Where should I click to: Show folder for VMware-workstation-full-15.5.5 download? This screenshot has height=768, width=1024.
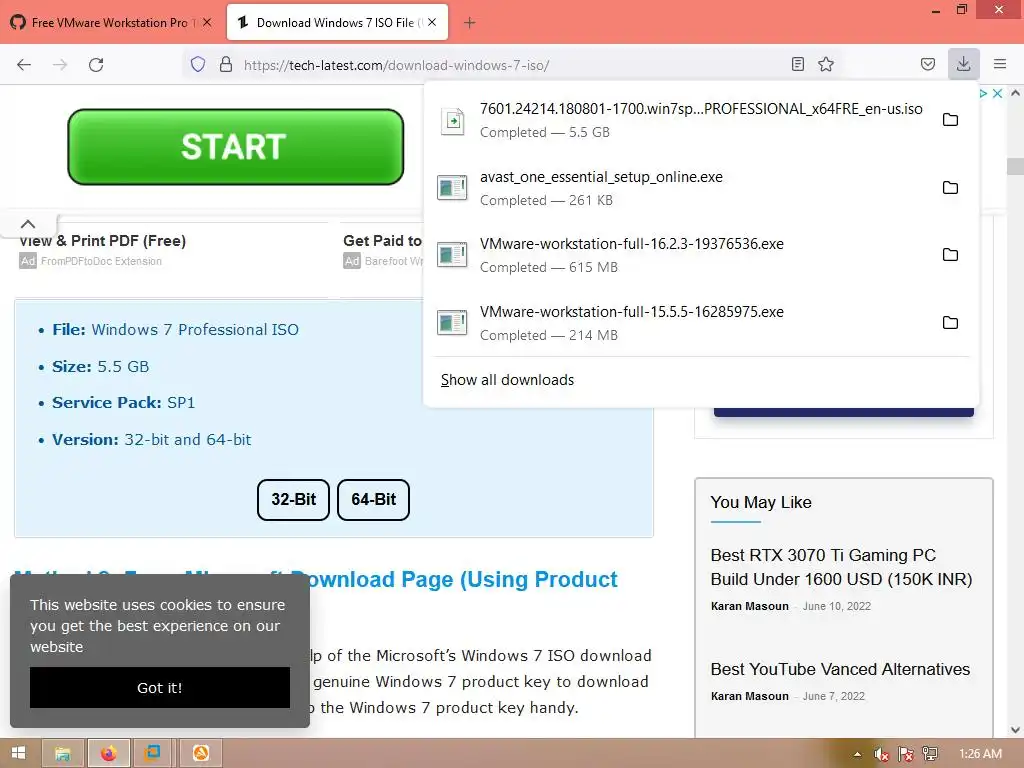coord(950,323)
